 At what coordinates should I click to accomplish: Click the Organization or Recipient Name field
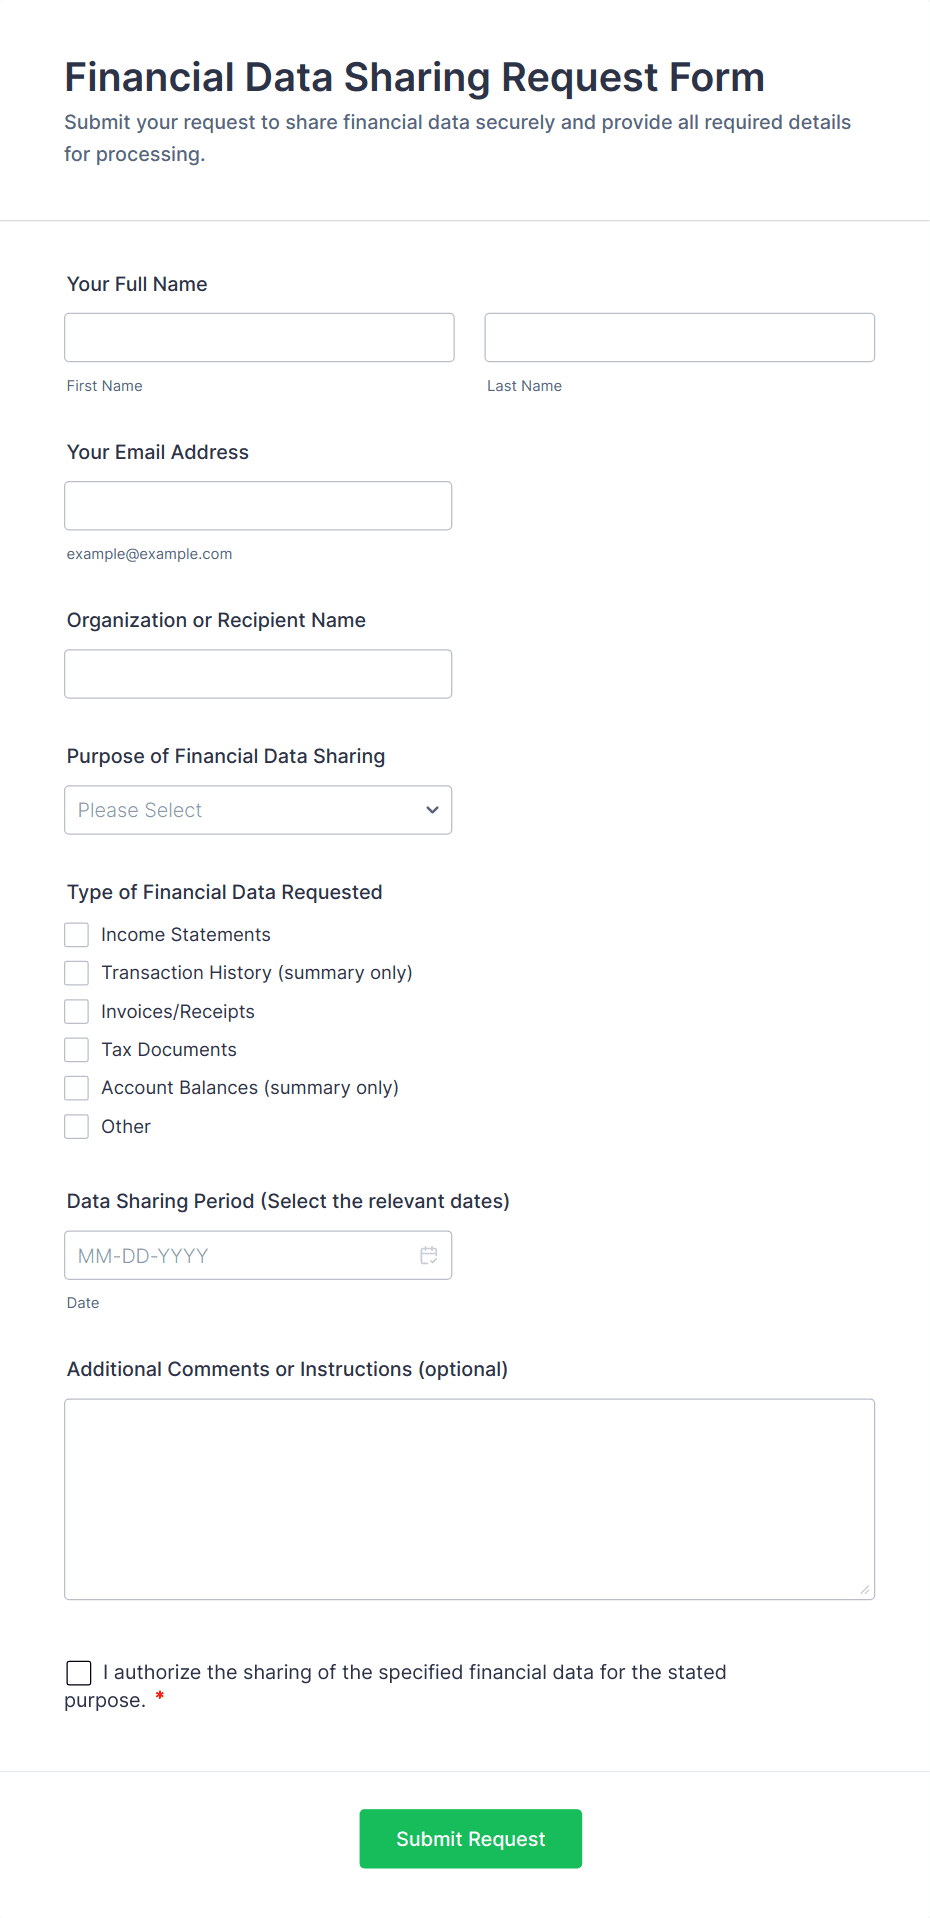click(x=257, y=673)
